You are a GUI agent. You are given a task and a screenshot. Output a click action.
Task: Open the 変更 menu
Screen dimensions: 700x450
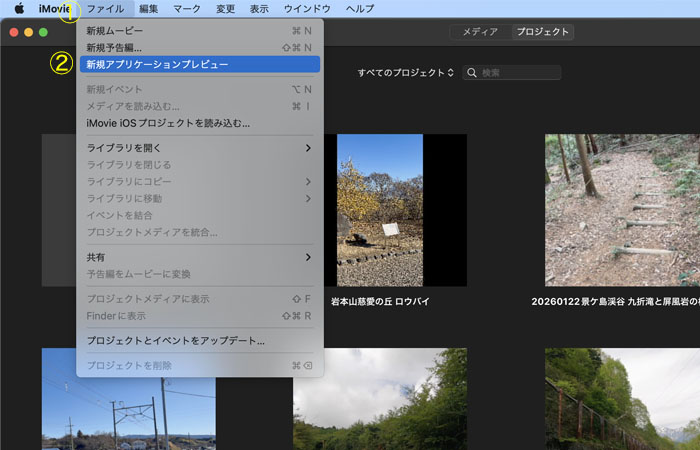coord(225,8)
